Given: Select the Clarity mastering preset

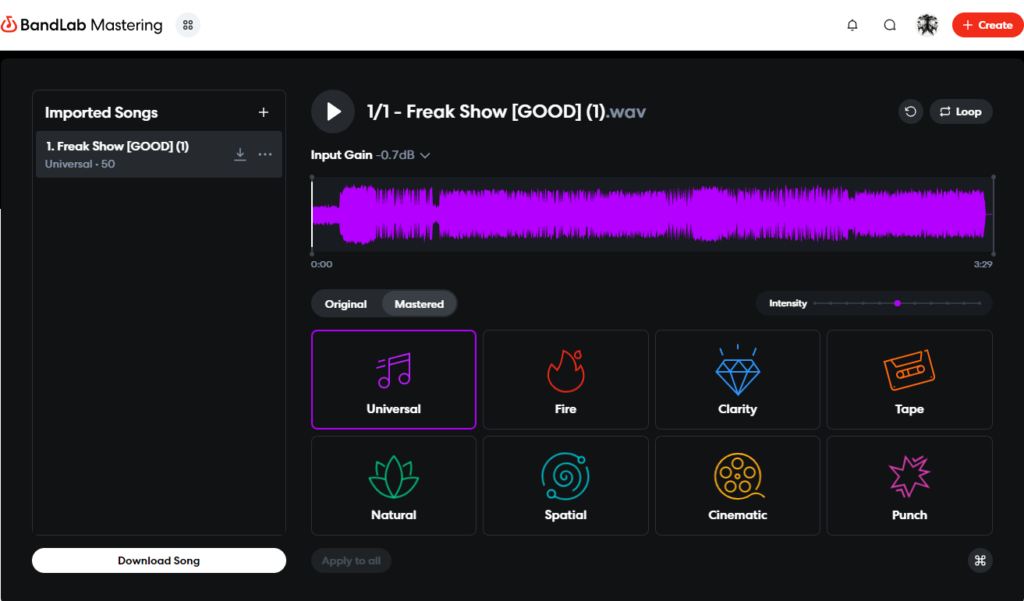Looking at the screenshot, I should 737,380.
